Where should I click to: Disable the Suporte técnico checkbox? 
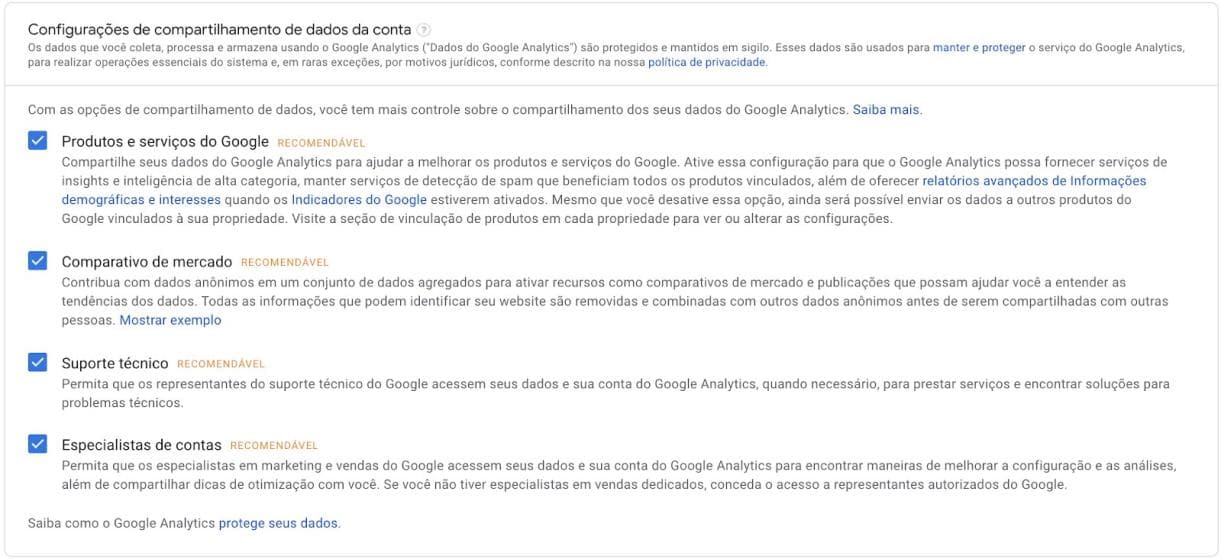click(38, 362)
